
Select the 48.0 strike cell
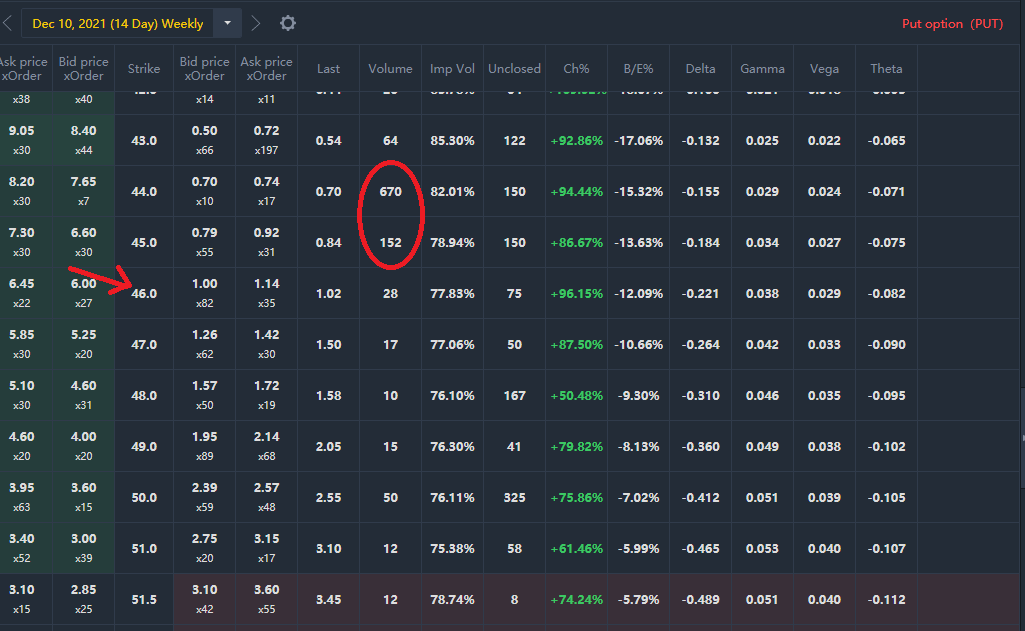pos(144,396)
